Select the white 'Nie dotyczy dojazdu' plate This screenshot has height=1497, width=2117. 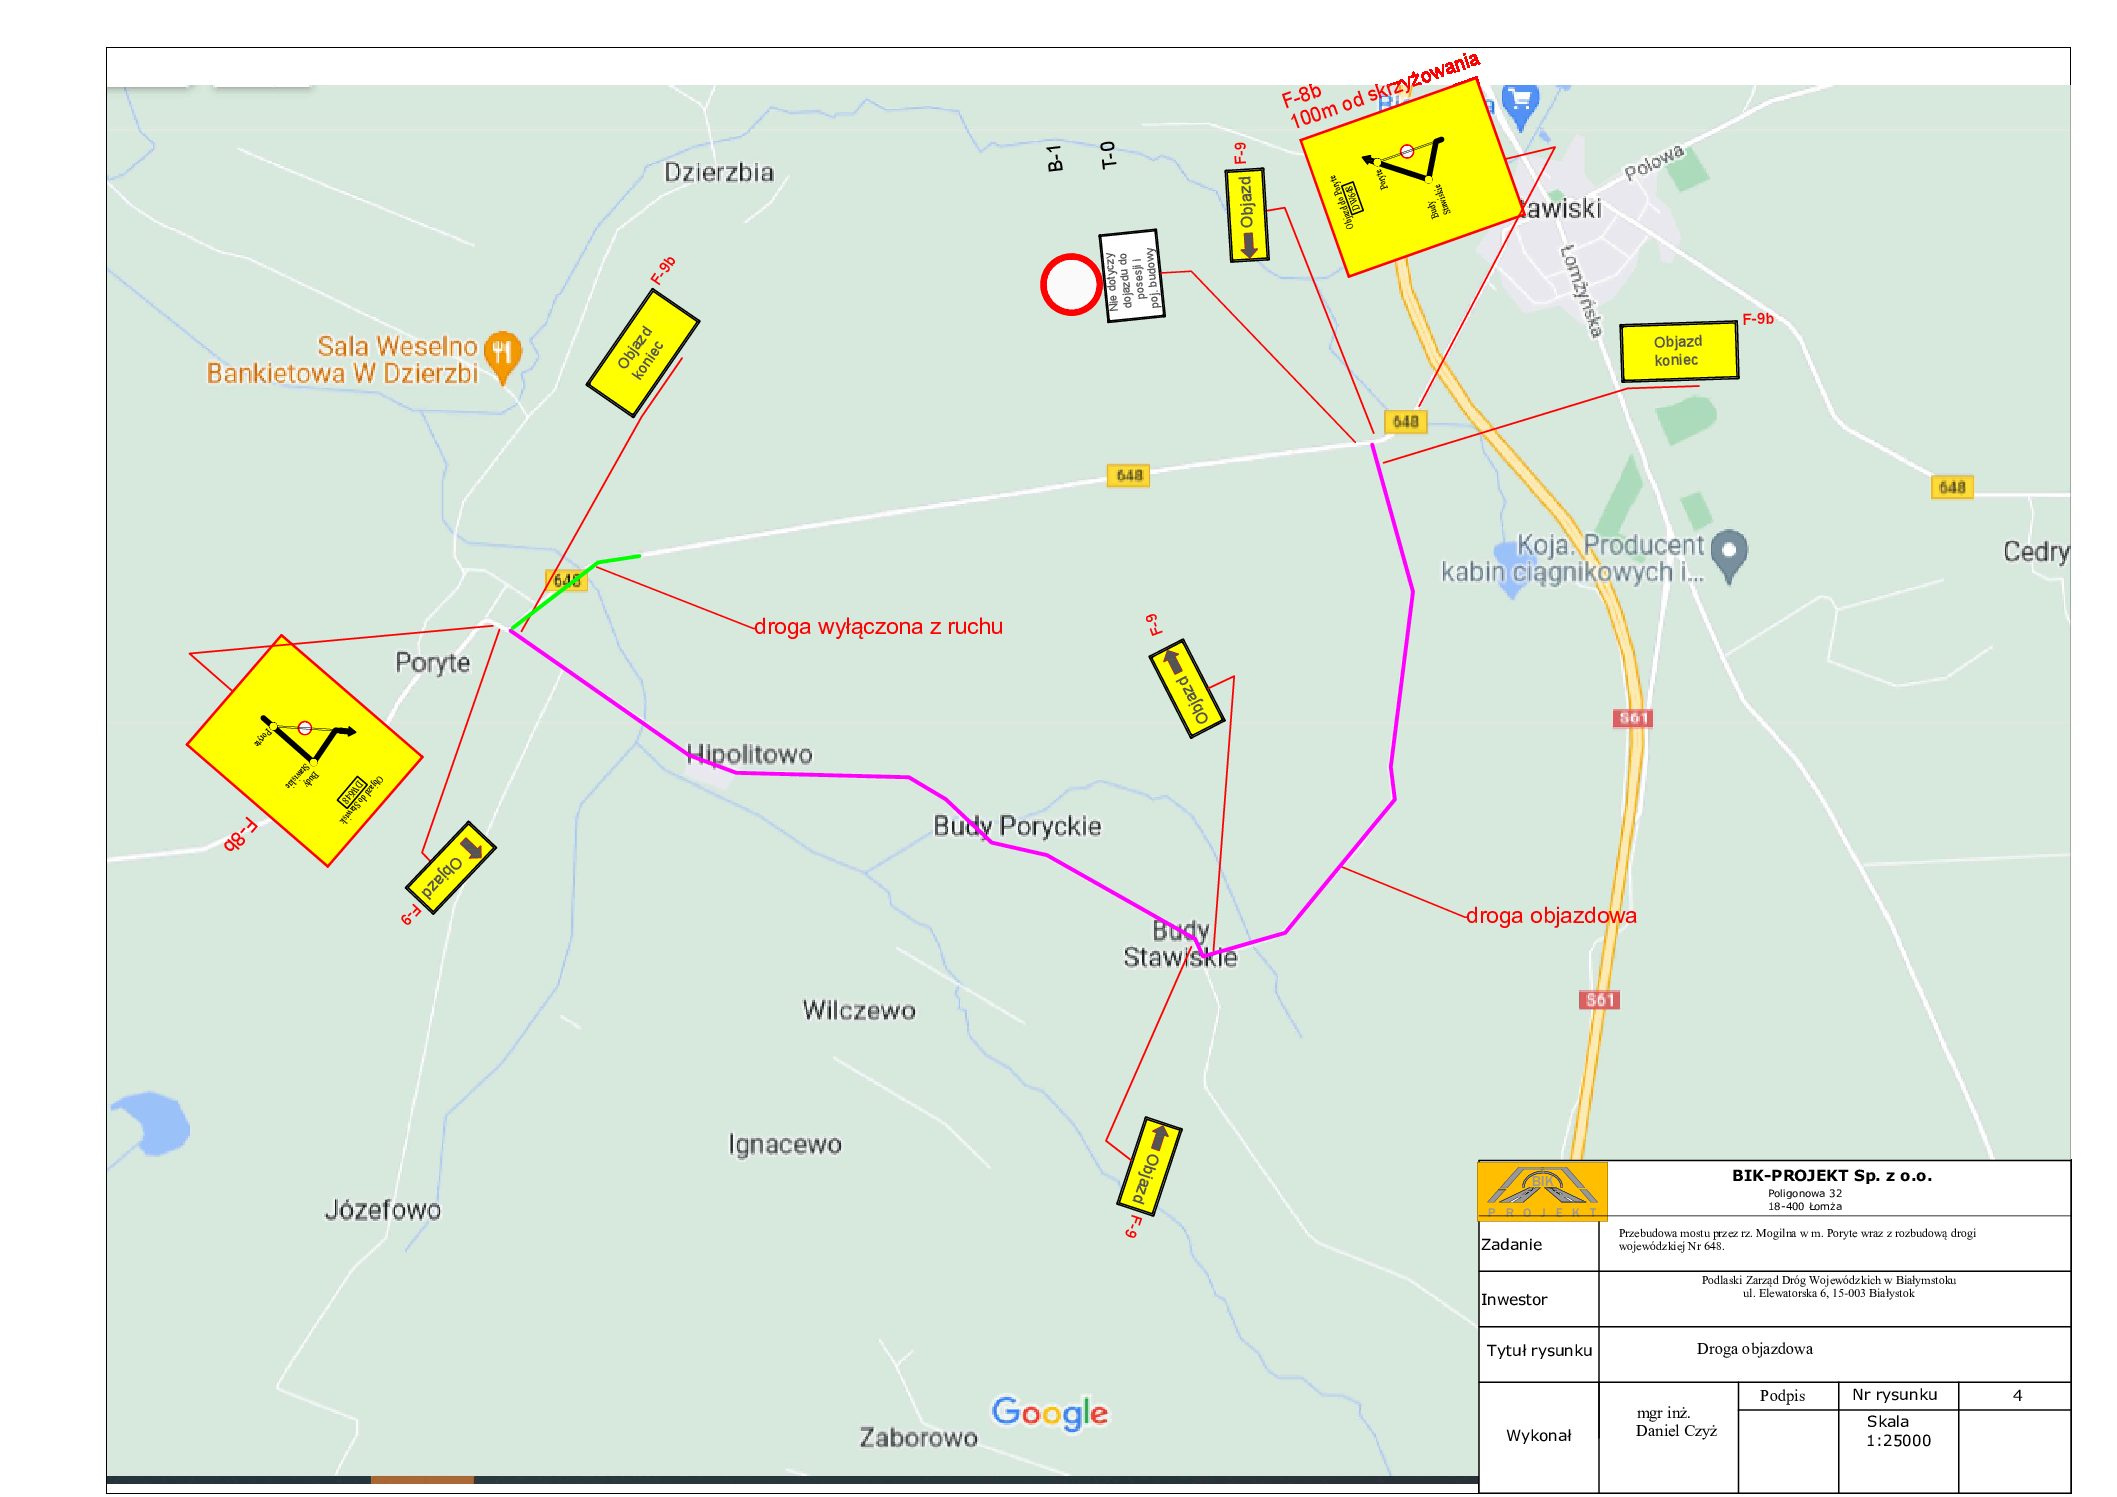pos(1132,276)
